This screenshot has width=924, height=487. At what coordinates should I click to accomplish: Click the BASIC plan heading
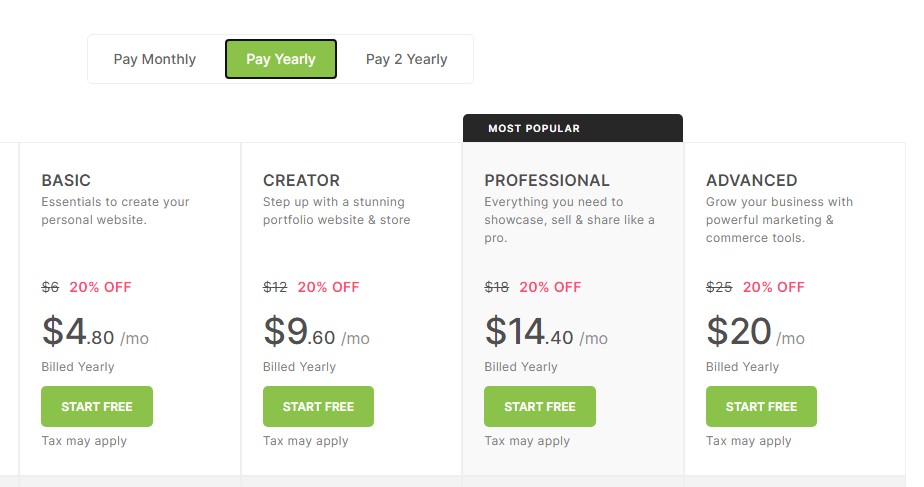tap(66, 181)
